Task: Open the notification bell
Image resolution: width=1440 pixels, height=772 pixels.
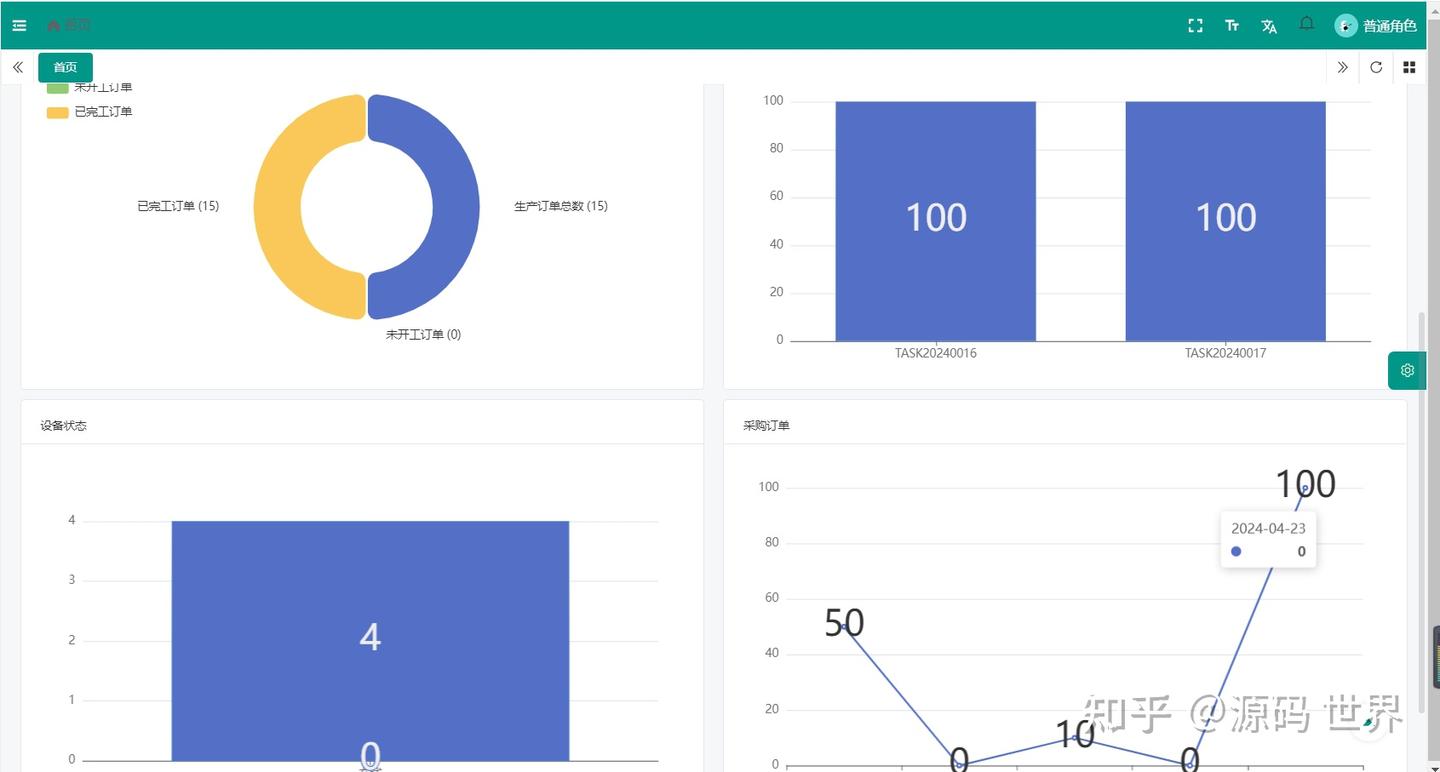Action: (1306, 25)
